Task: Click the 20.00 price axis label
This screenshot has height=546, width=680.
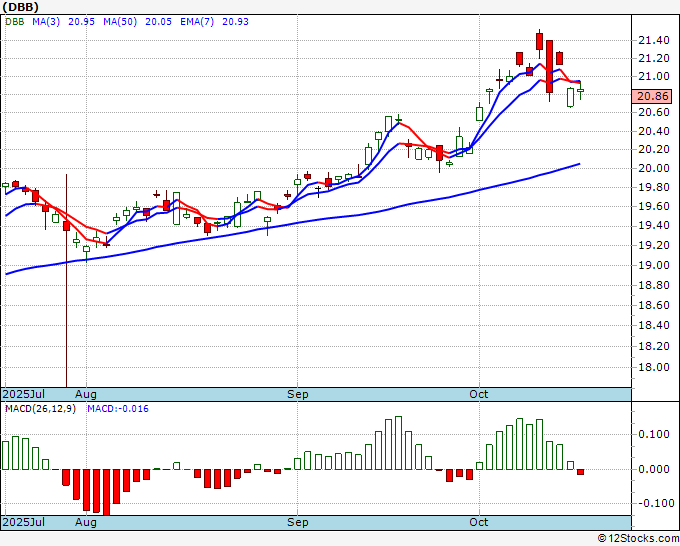Action: click(x=654, y=169)
